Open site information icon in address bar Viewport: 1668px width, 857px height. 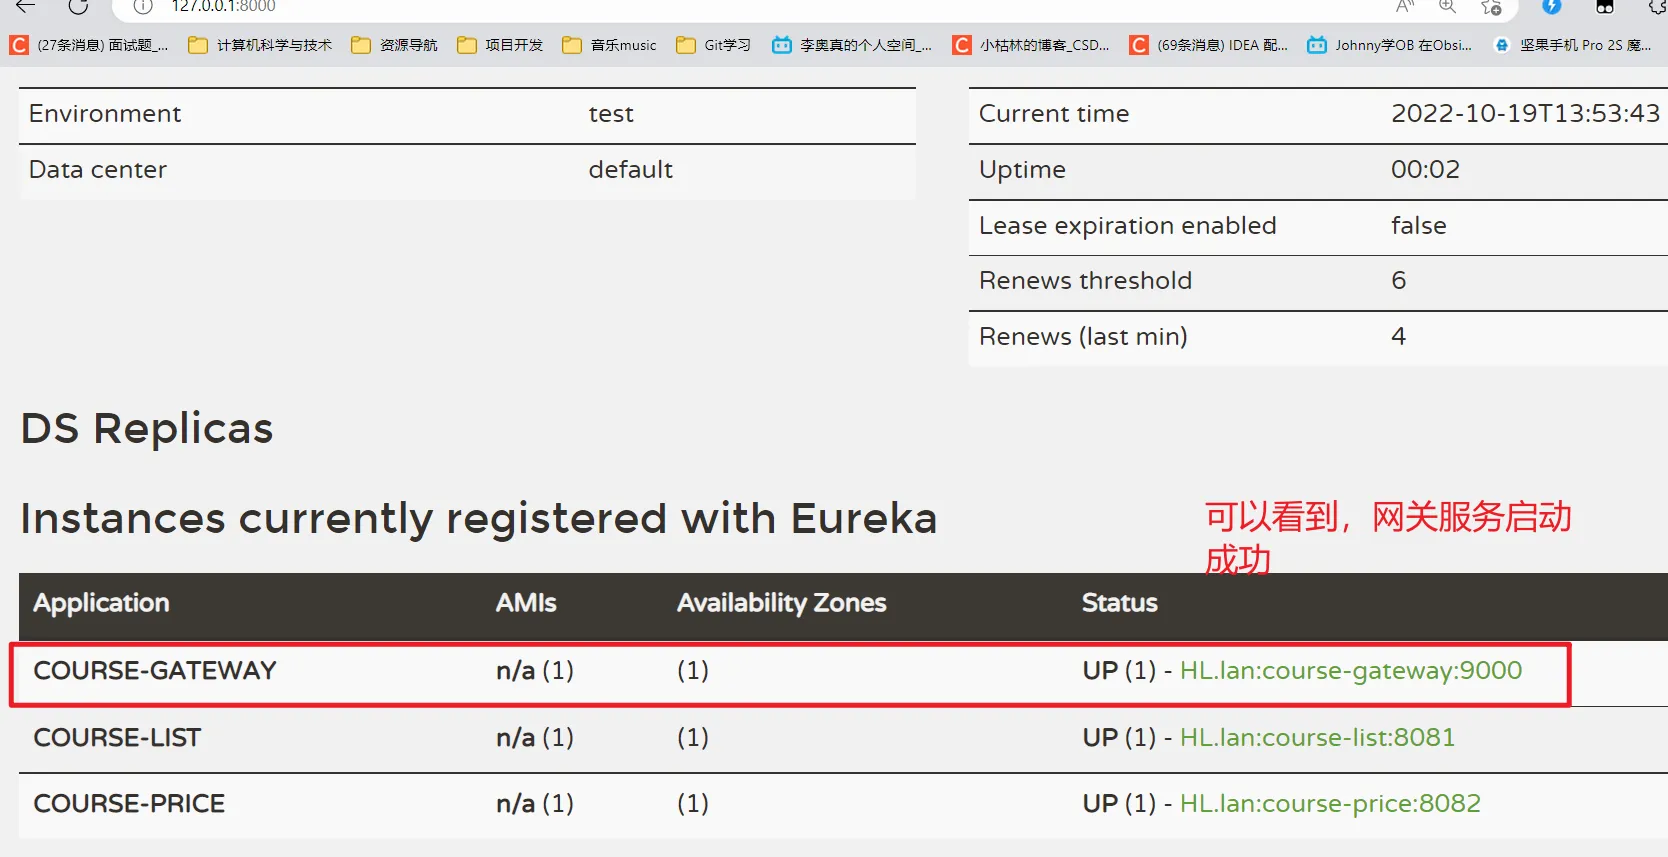pyautogui.click(x=143, y=6)
